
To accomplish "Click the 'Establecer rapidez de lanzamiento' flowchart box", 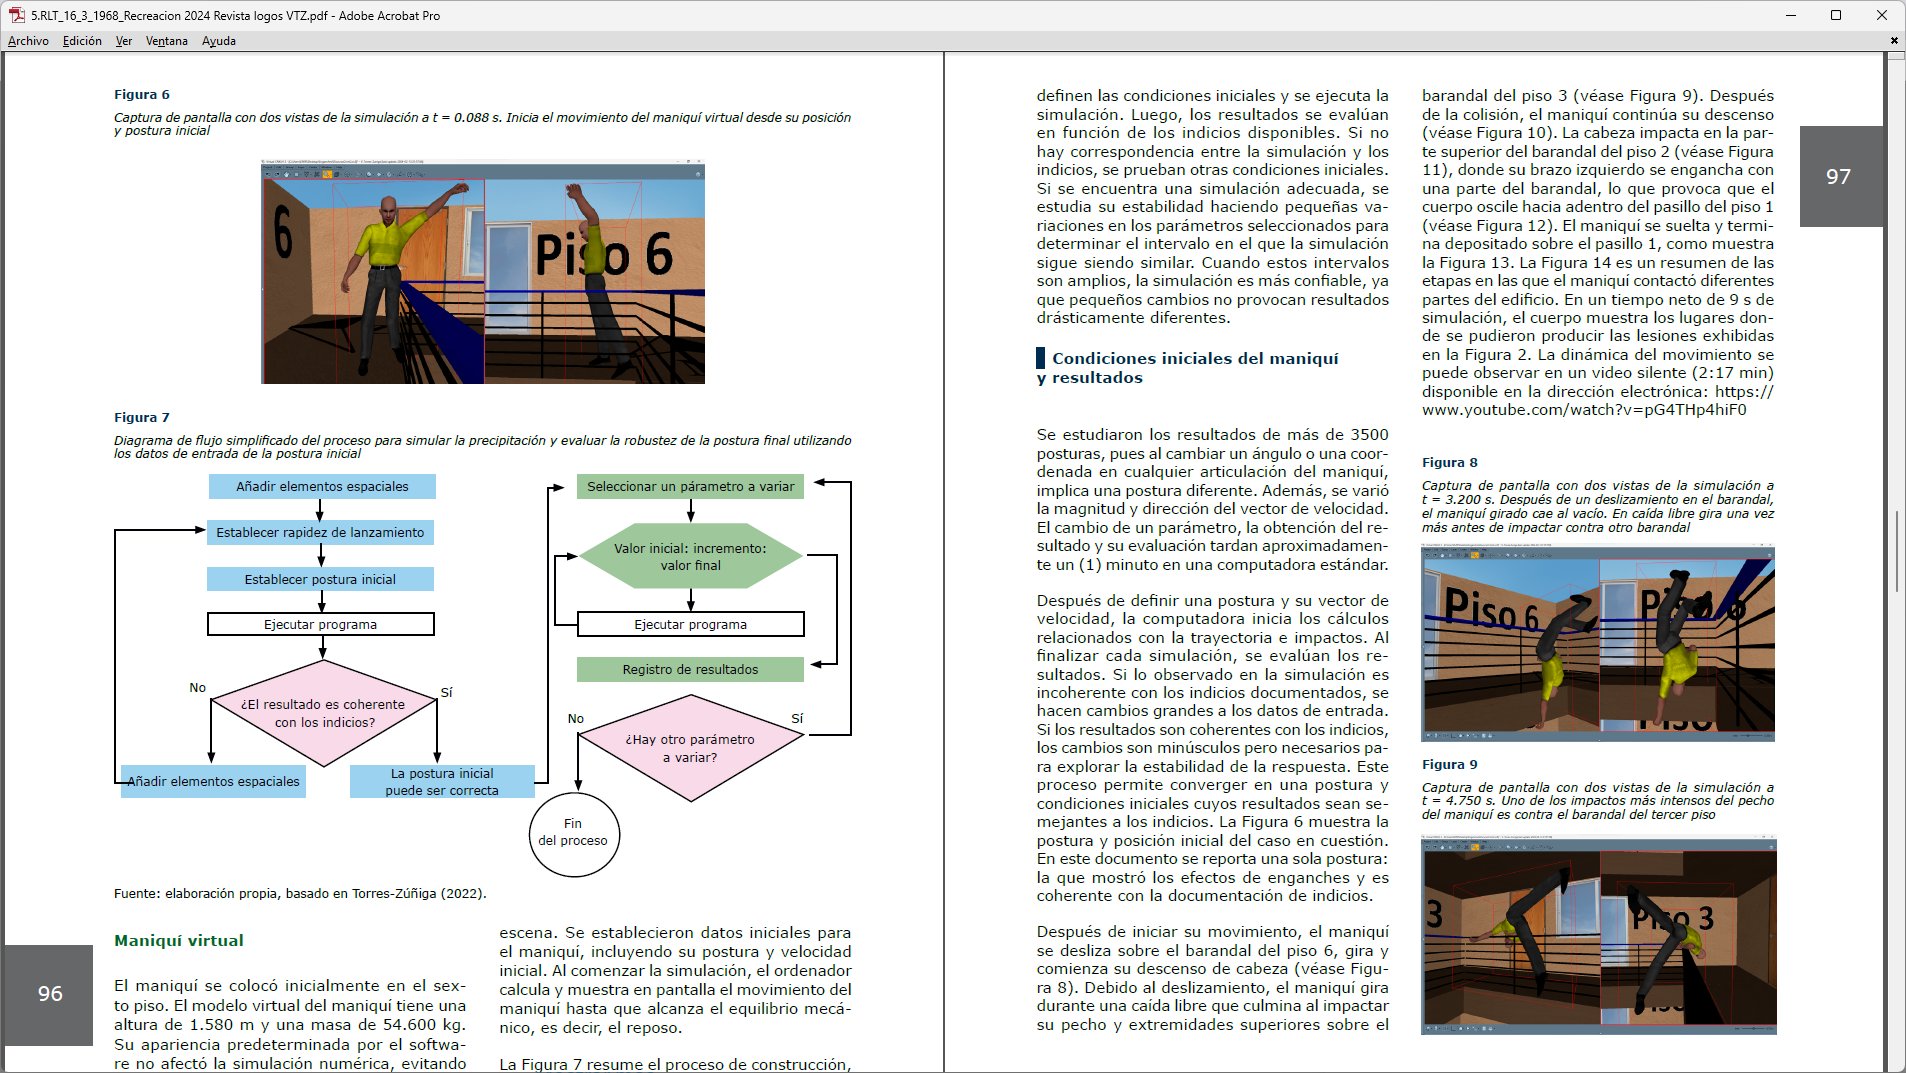I will [320, 532].
